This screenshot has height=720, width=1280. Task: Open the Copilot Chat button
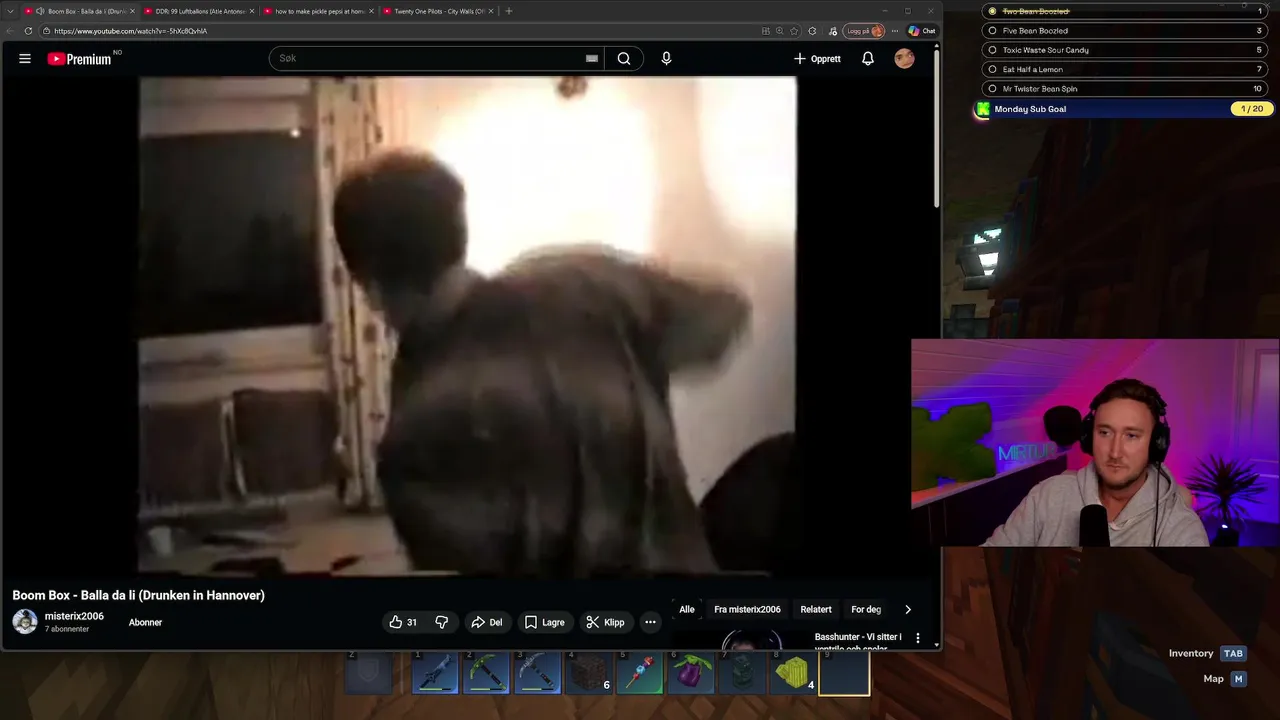921,31
